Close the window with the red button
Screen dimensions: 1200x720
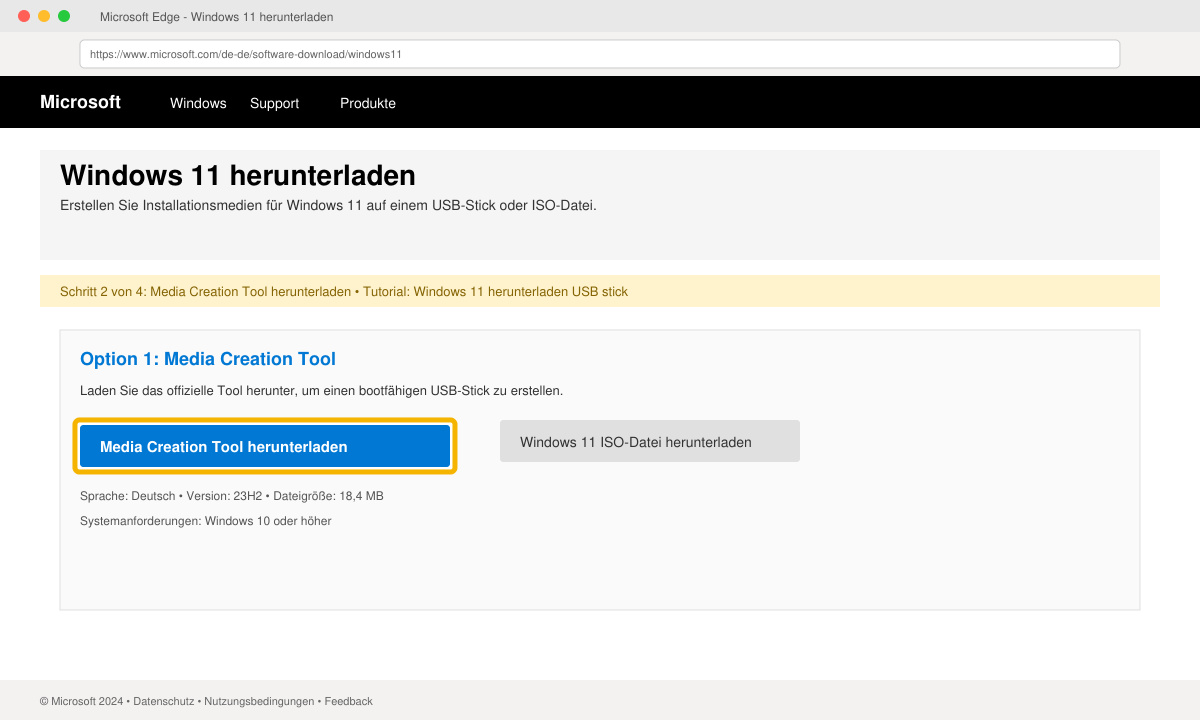[x=24, y=16]
